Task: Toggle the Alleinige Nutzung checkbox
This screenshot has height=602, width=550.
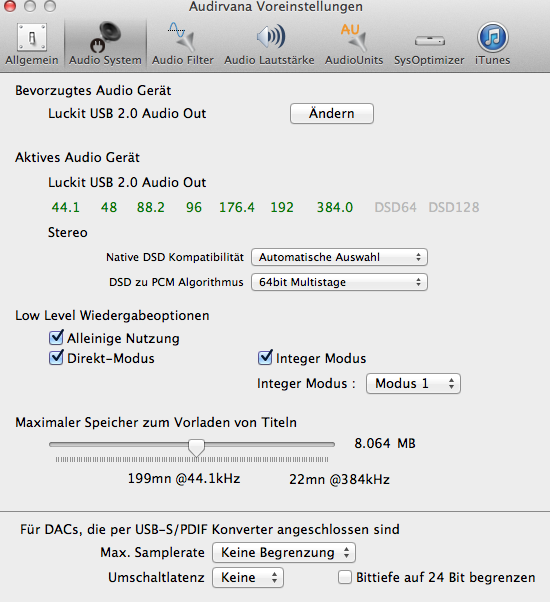Action: (x=56, y=338)
